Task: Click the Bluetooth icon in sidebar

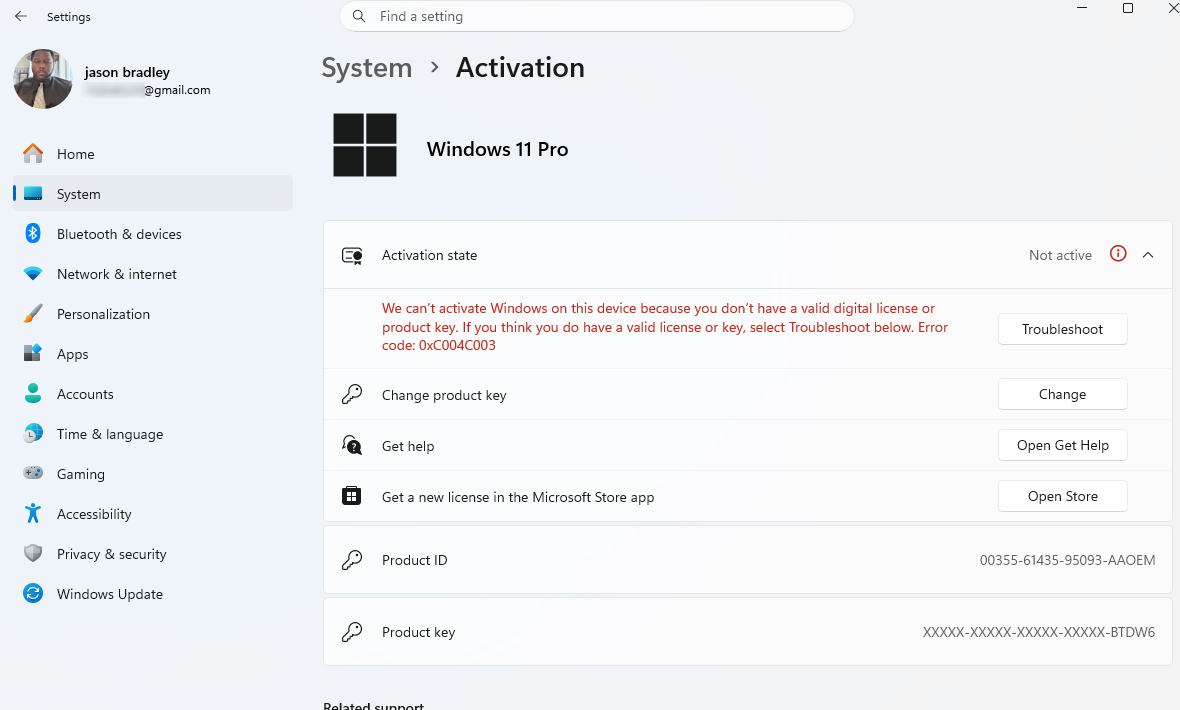Action: 33,233
